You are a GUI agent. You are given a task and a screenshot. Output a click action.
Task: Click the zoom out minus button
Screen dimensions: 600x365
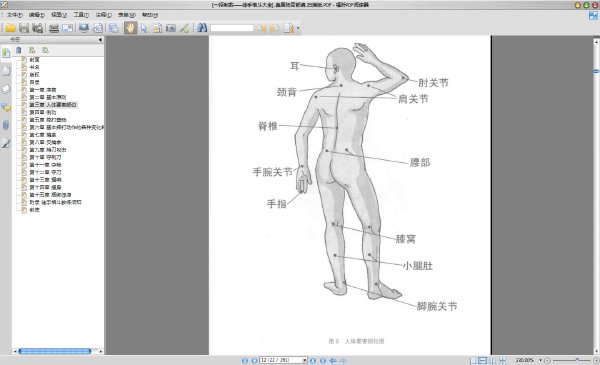click(547, 360)
